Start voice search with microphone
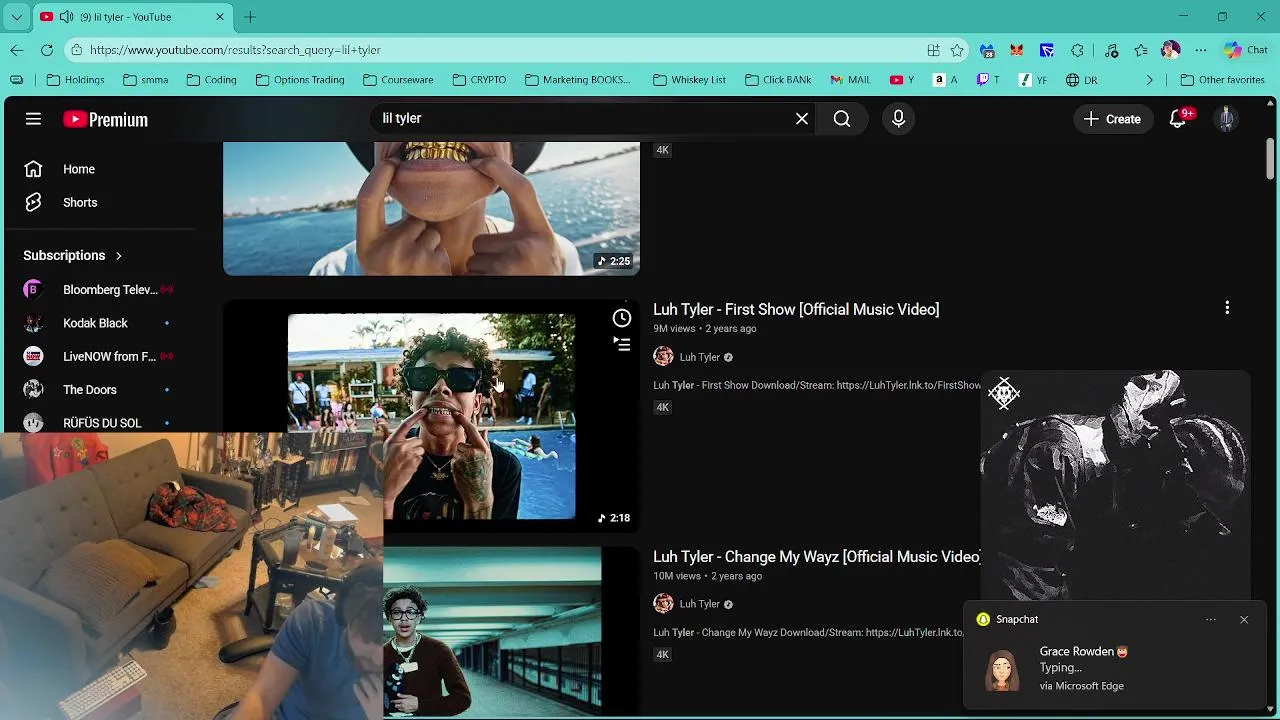 click(x=898, y=119)
